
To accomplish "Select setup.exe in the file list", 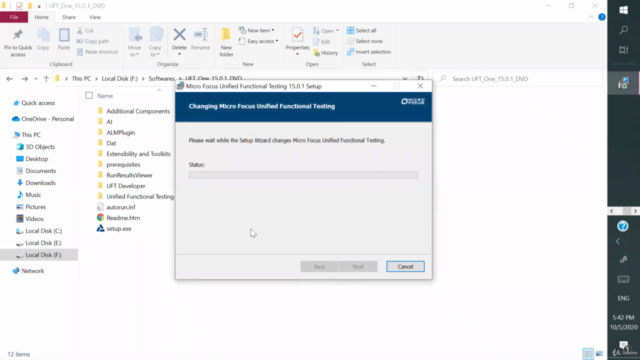I will tap(119, 229).
